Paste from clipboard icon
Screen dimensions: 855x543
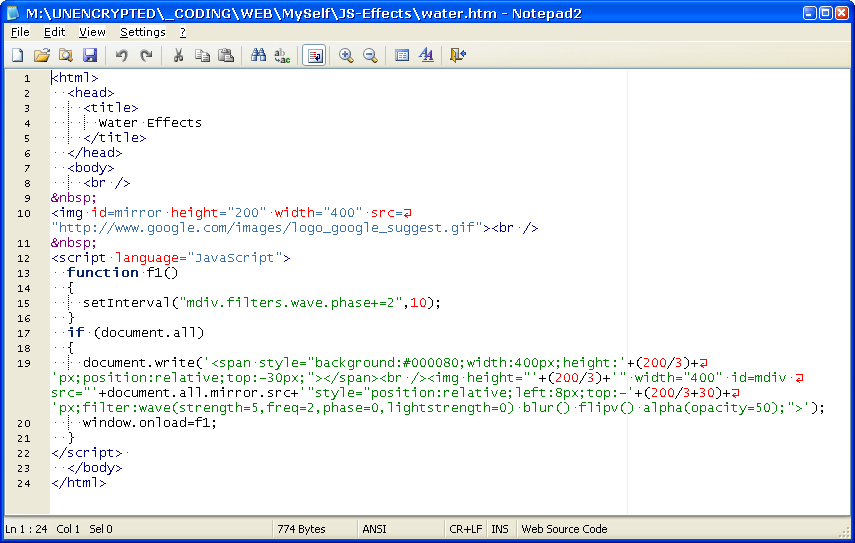click(226, 55)
